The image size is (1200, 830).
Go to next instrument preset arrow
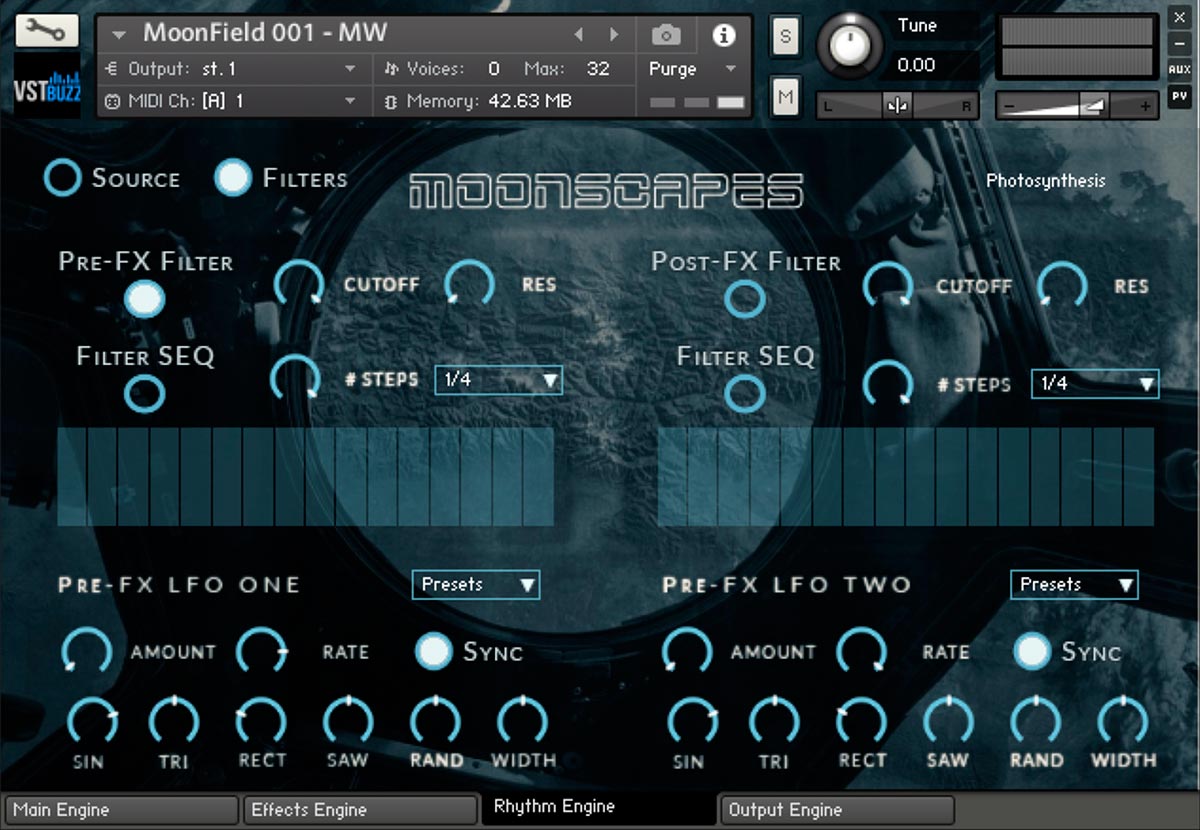(x=614, y=35)
